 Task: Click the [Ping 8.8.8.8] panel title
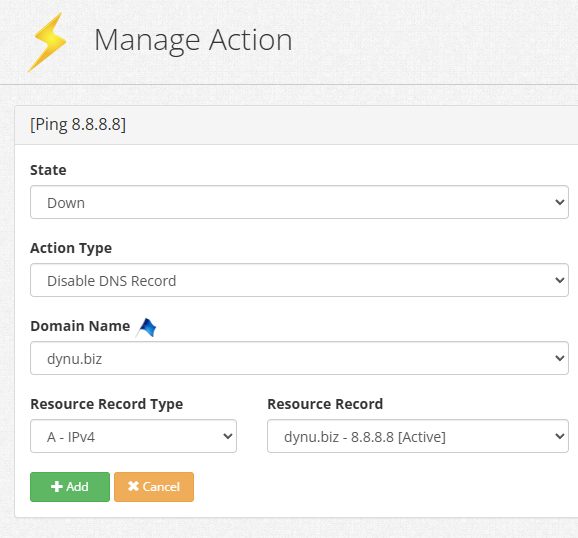pos(78,124)
